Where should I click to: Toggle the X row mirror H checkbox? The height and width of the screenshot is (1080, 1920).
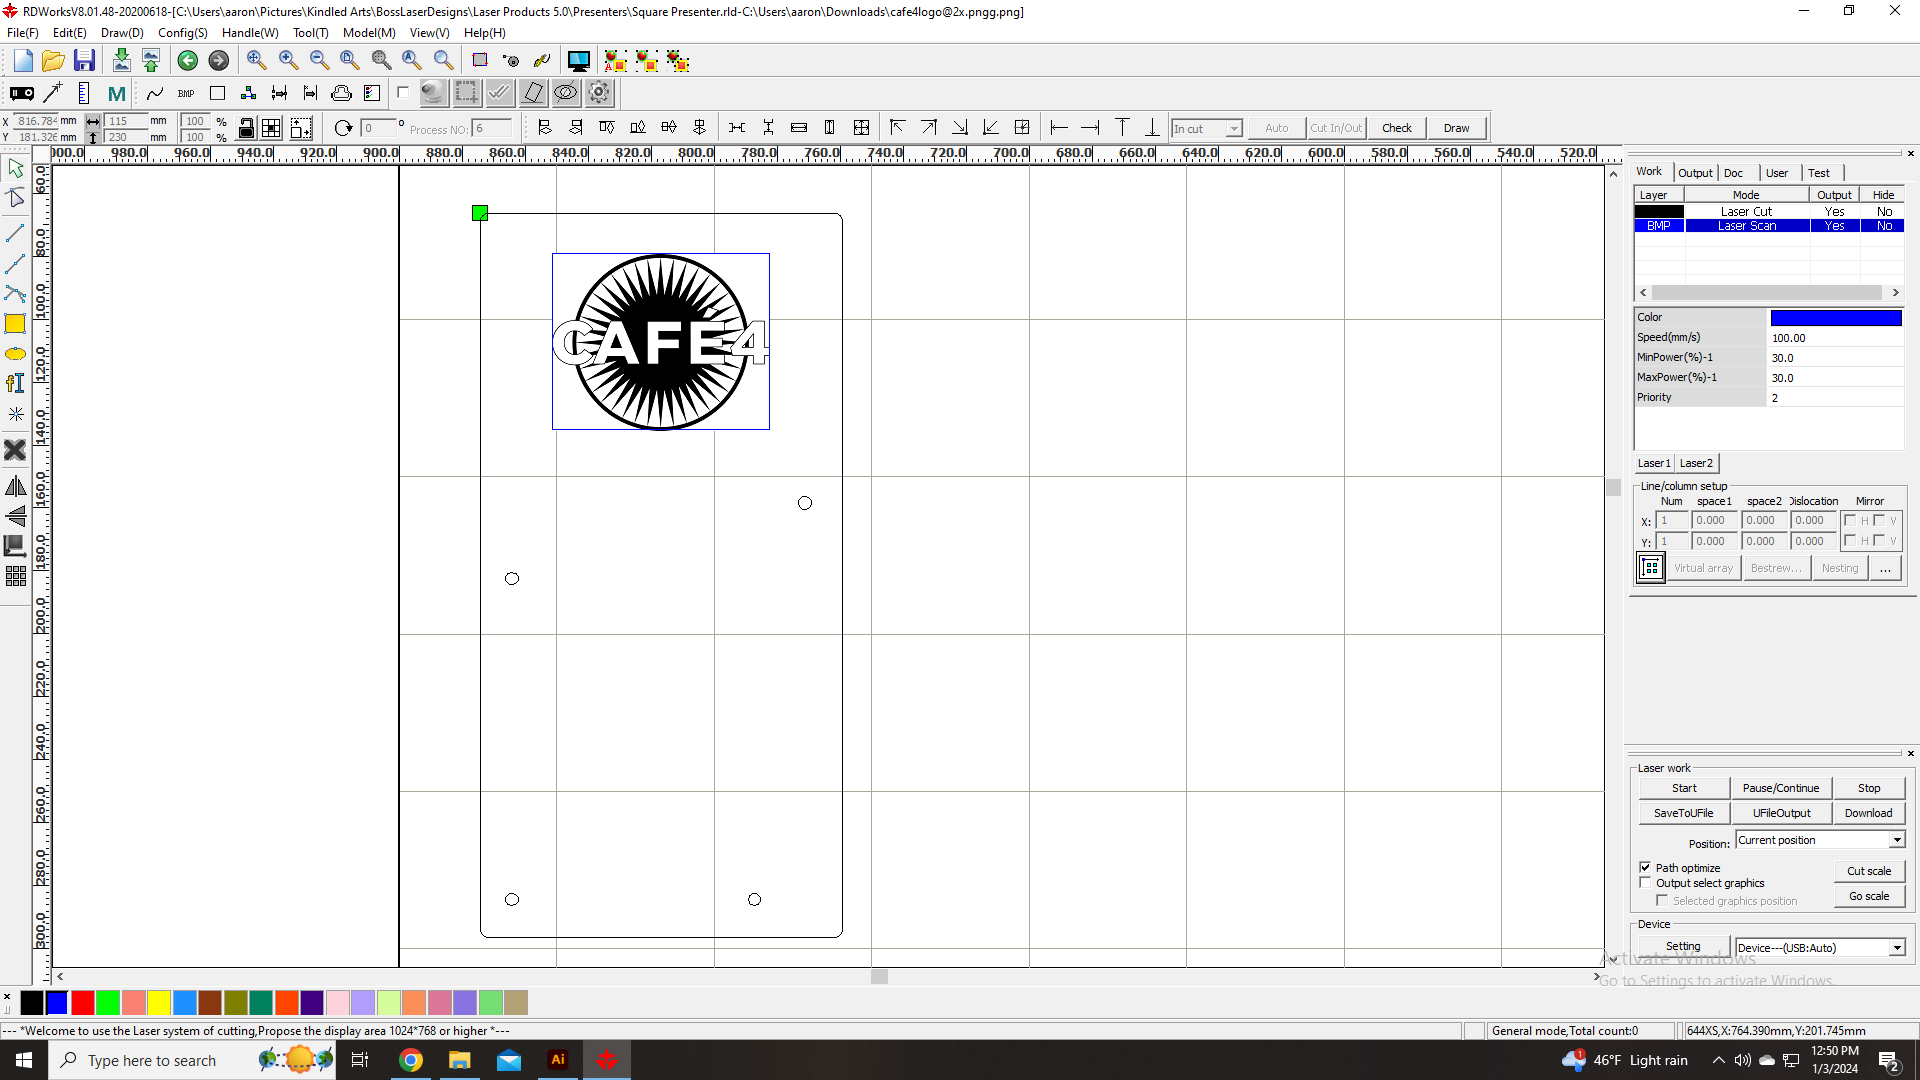click(1850, 520)
